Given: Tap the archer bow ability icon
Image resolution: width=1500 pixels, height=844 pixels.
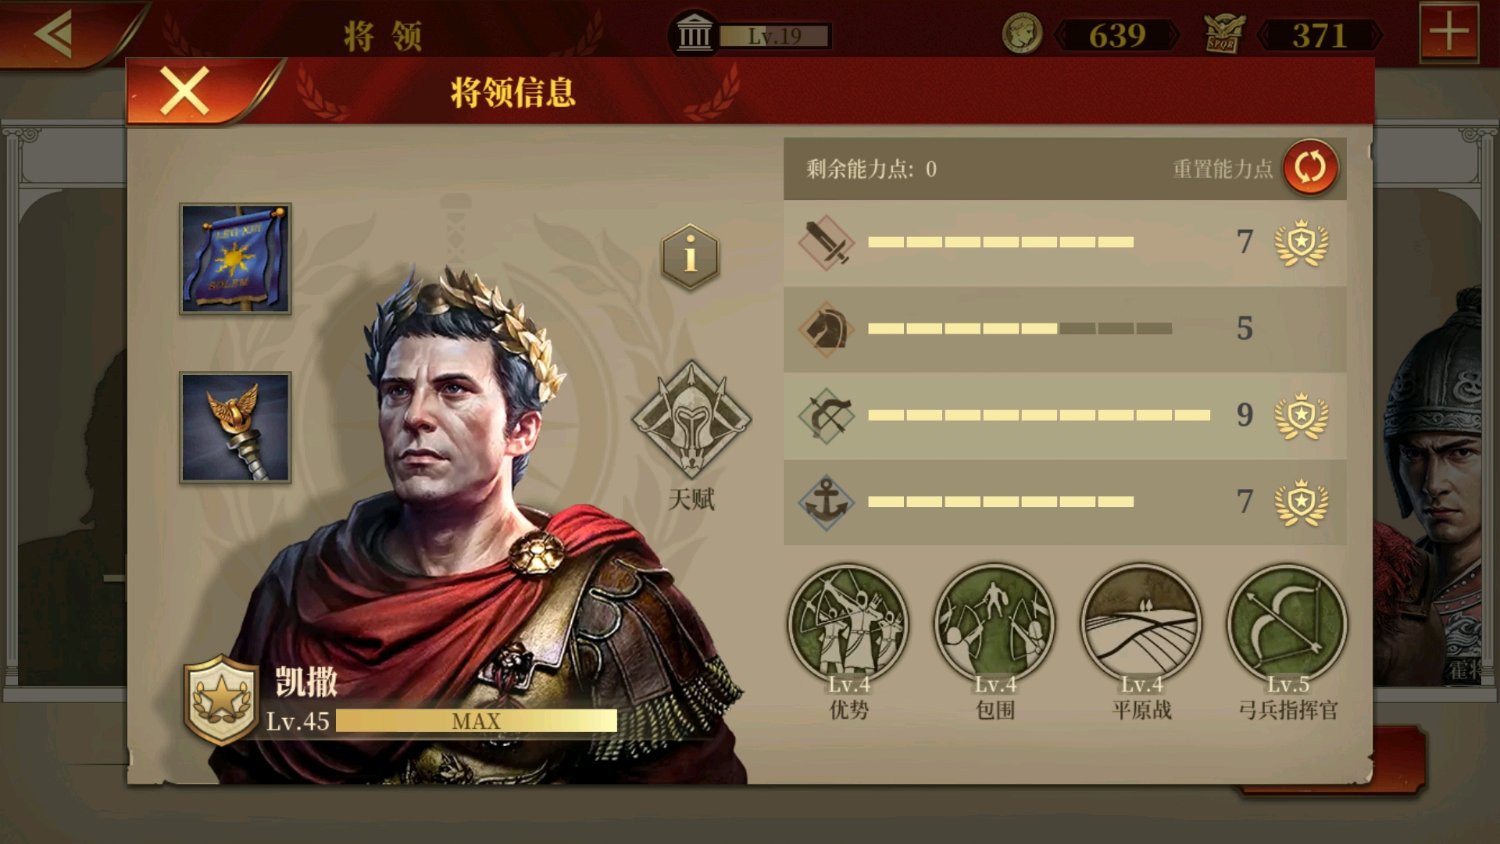Looking at the screenshot, I should click(x=826, y=415).
